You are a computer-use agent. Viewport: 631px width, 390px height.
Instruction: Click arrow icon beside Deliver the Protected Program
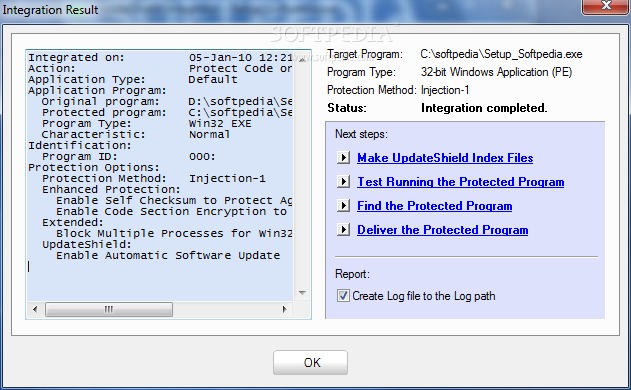[343, 230]
